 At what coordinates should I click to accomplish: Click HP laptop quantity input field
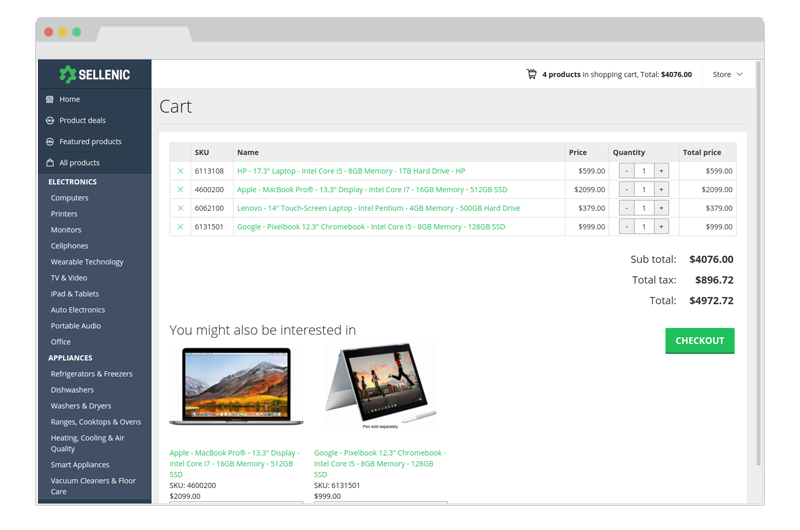point(644,171)
